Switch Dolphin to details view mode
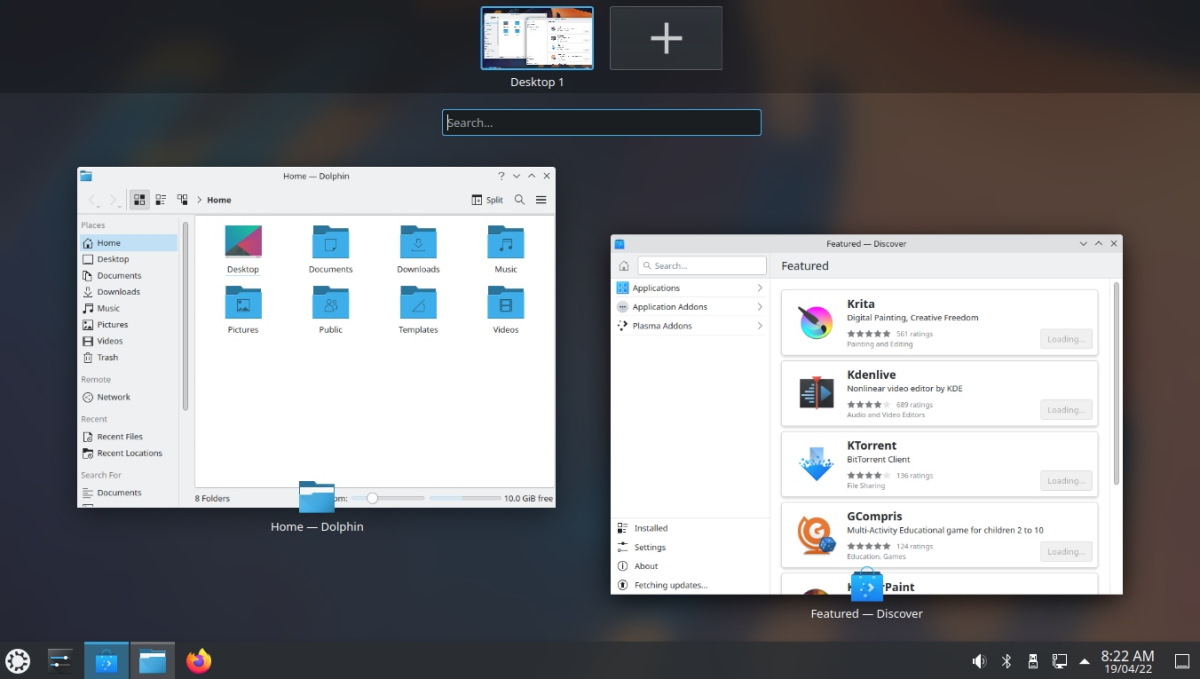This screenshot has width=1200, height=679. (x=161, y=199)
